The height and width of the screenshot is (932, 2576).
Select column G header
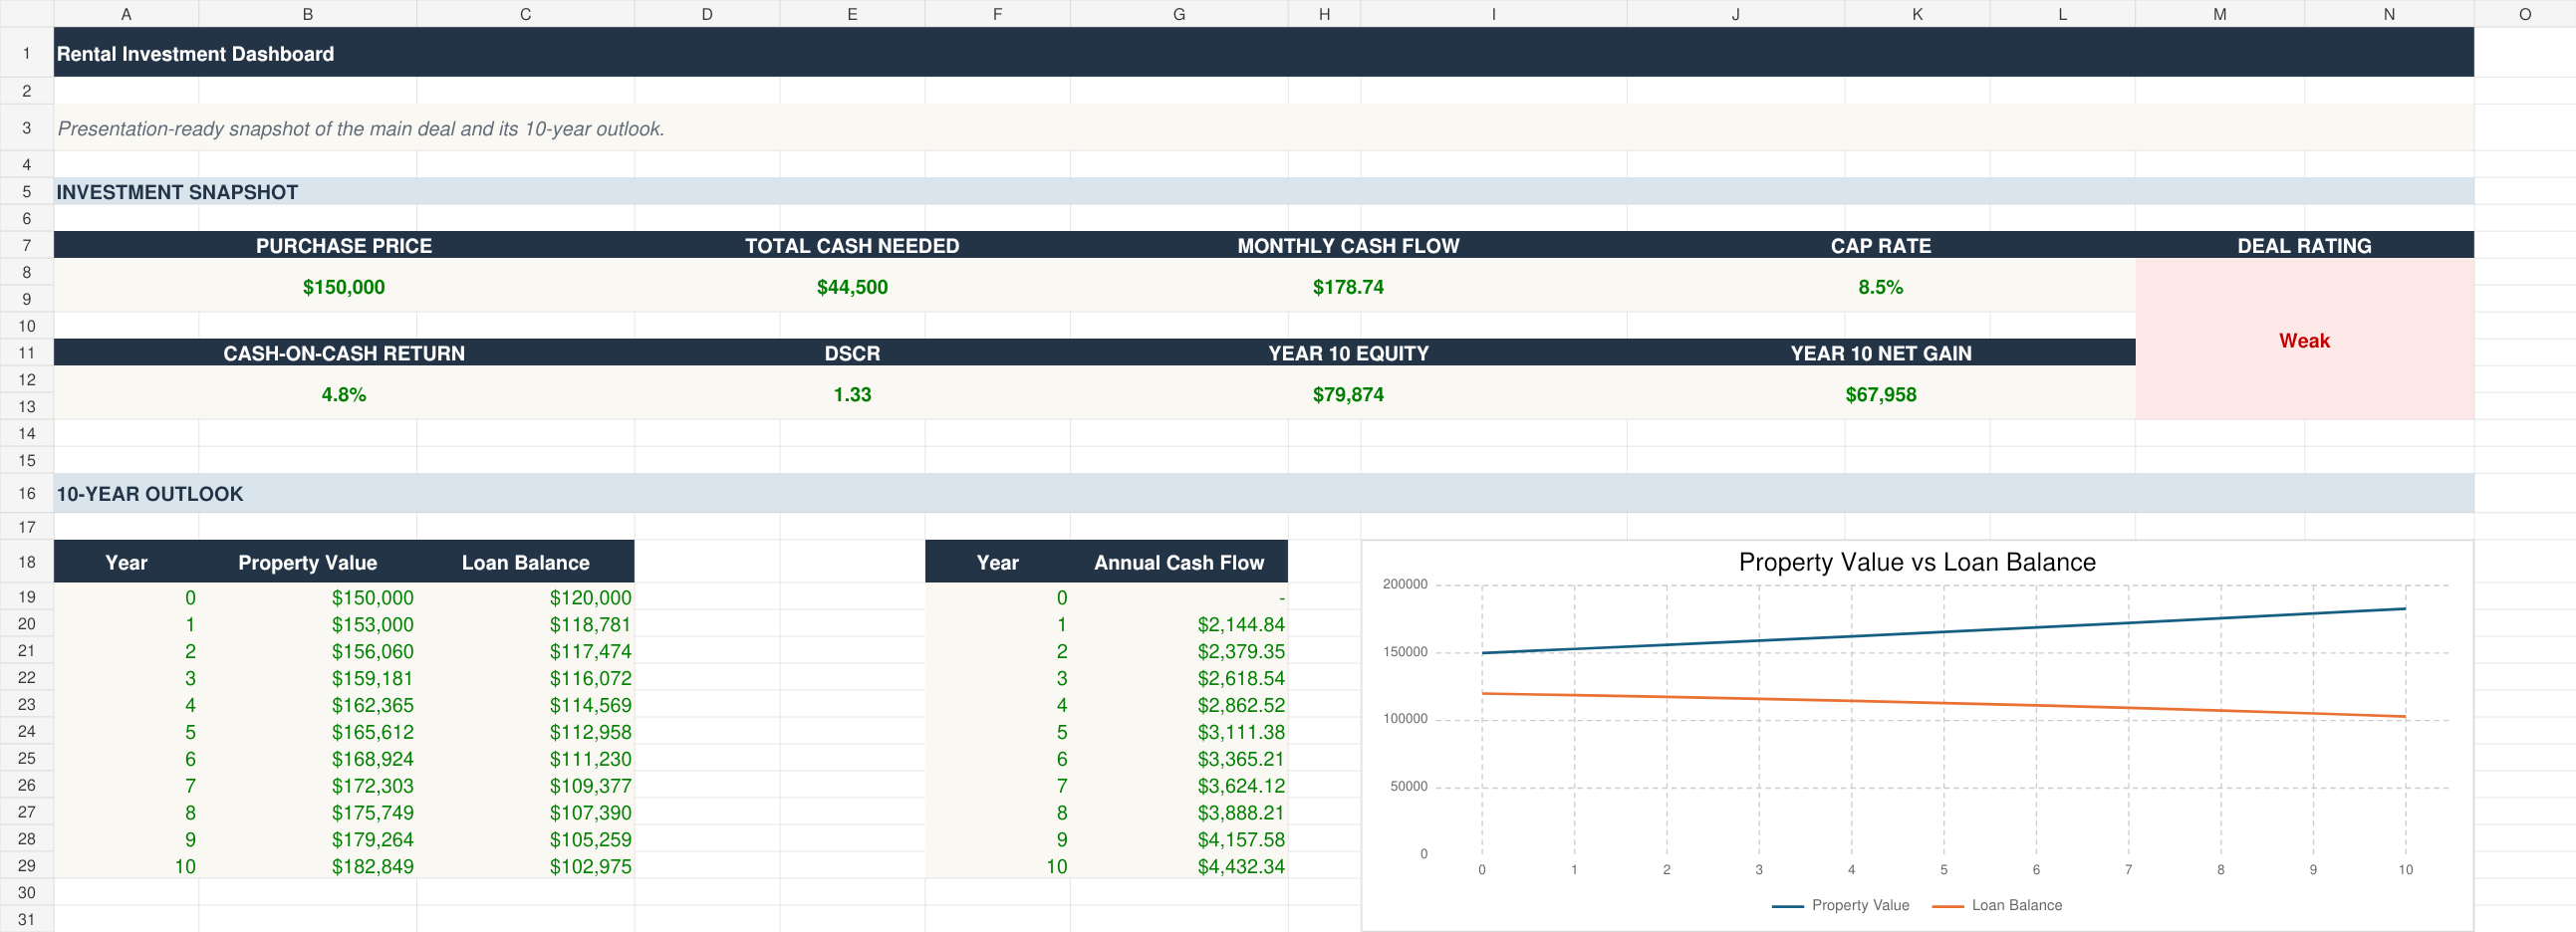tap(1179, 14)
